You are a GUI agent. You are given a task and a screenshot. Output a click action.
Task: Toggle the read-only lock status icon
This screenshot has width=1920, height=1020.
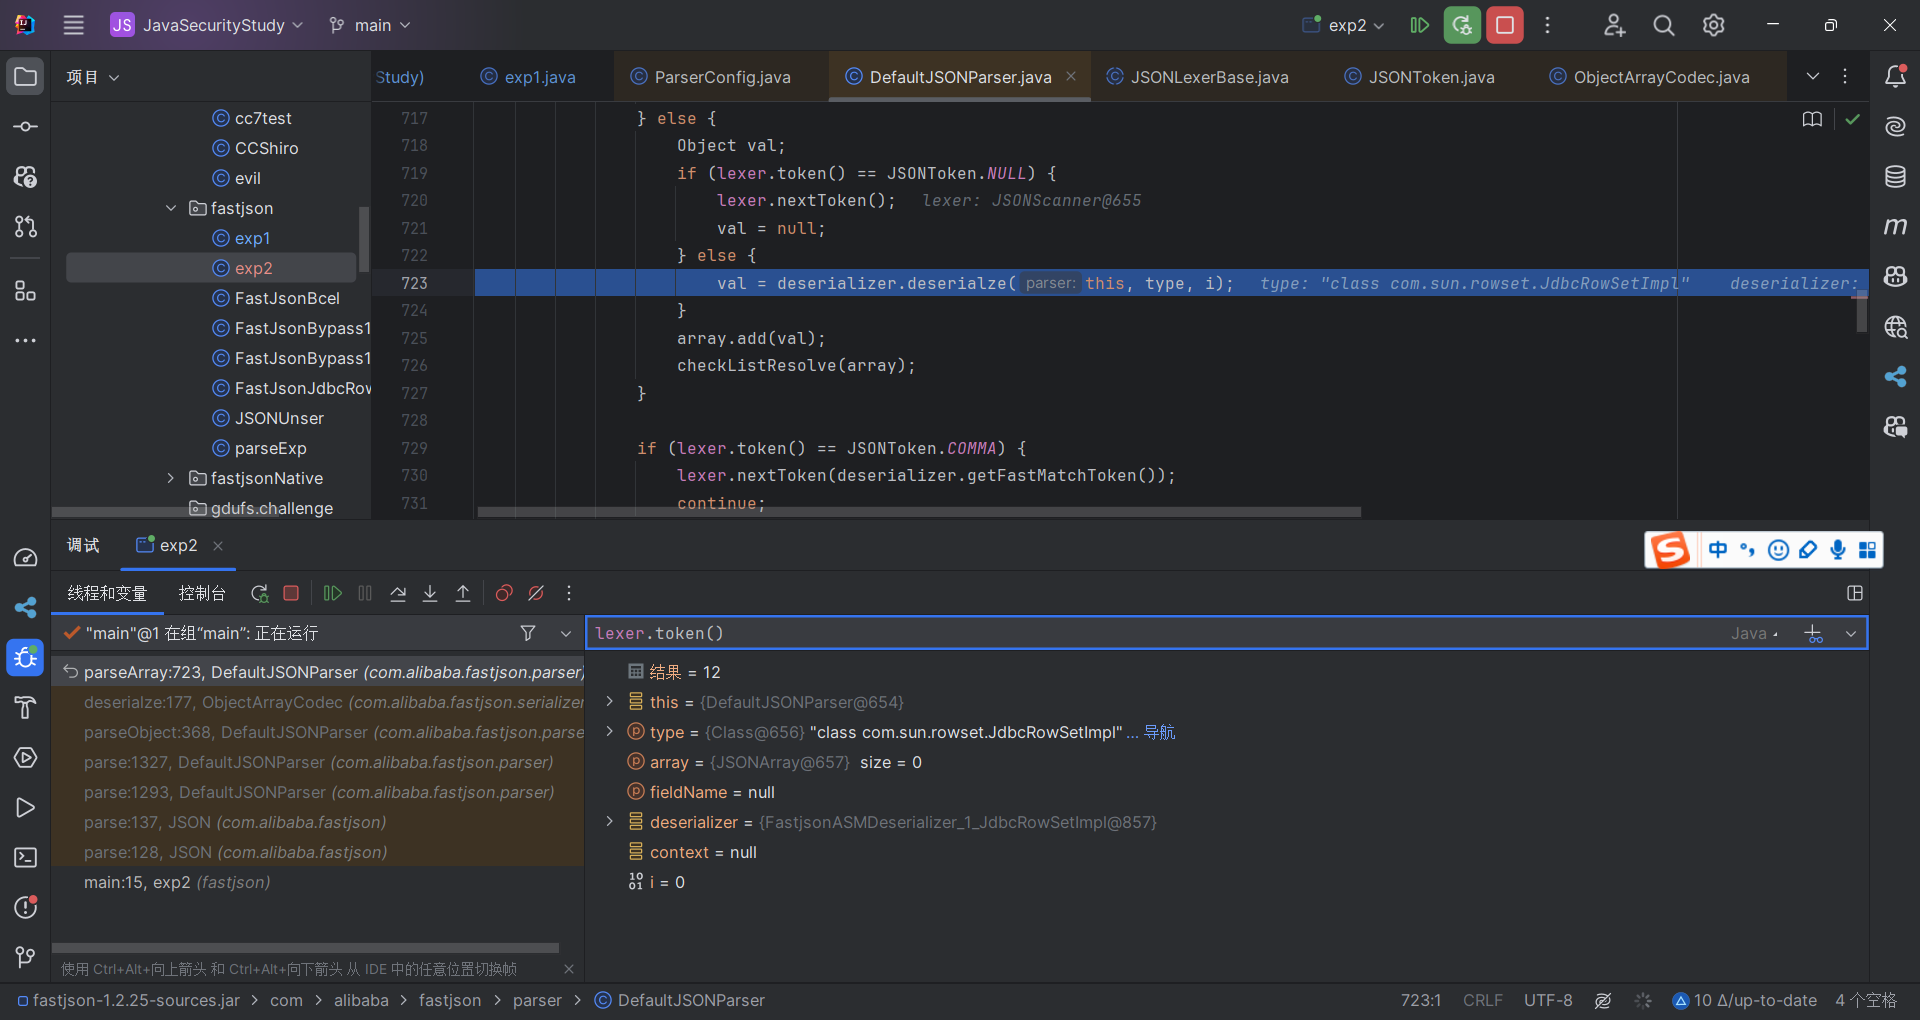pyautogui.click(x=1603, y=1000)
